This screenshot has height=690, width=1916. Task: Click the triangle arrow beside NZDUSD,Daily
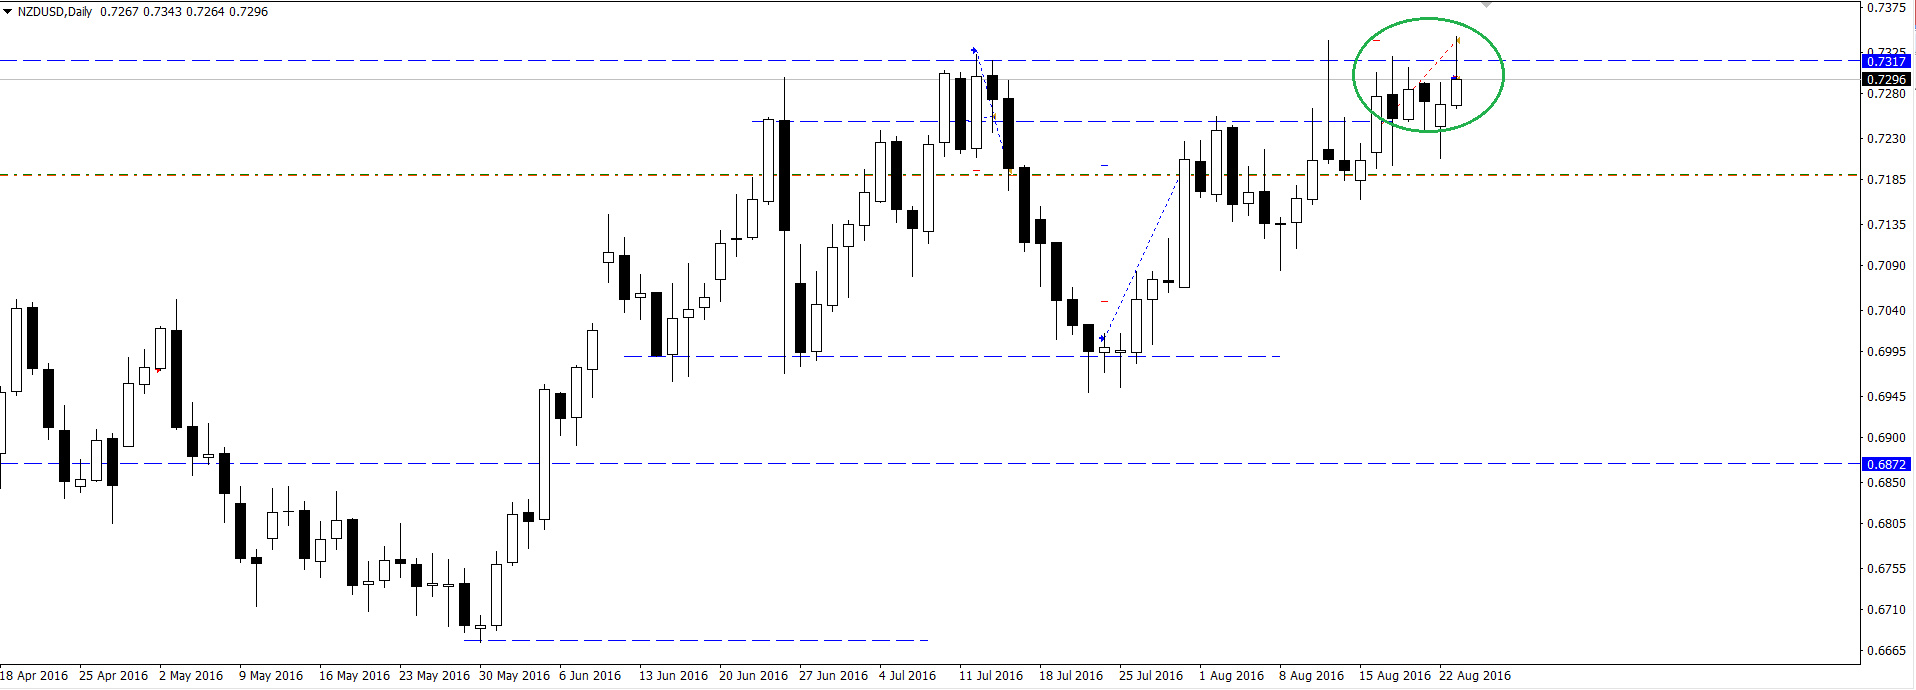coord(7,12)
